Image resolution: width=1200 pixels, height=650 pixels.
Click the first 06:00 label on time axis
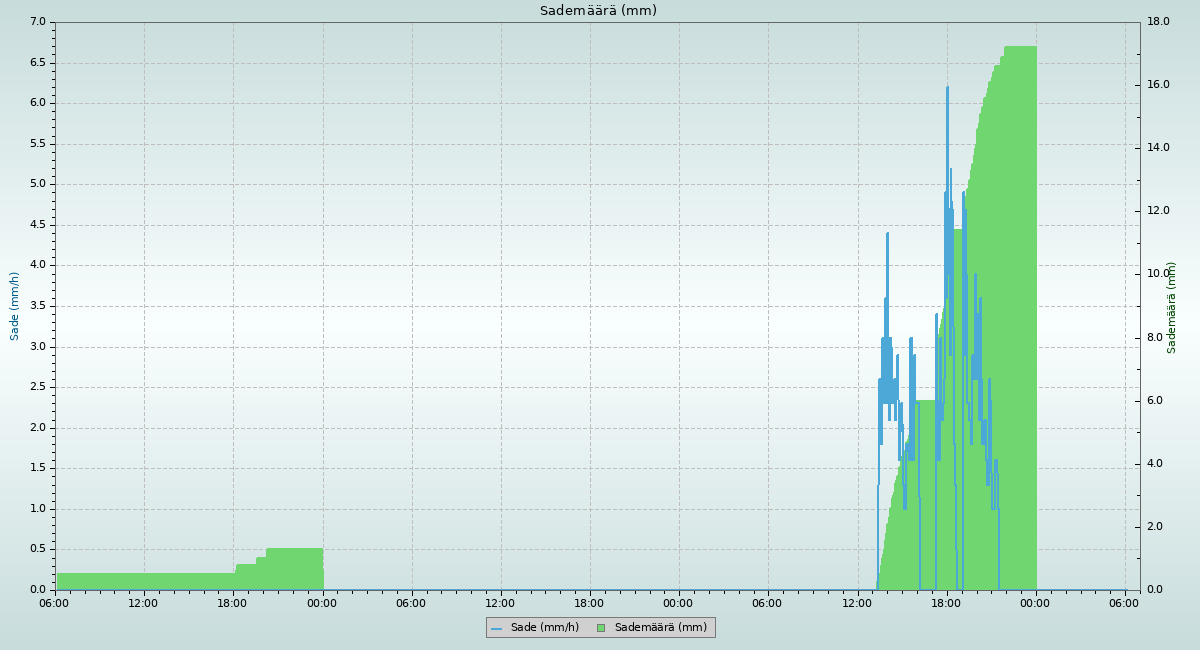(55, 603)
